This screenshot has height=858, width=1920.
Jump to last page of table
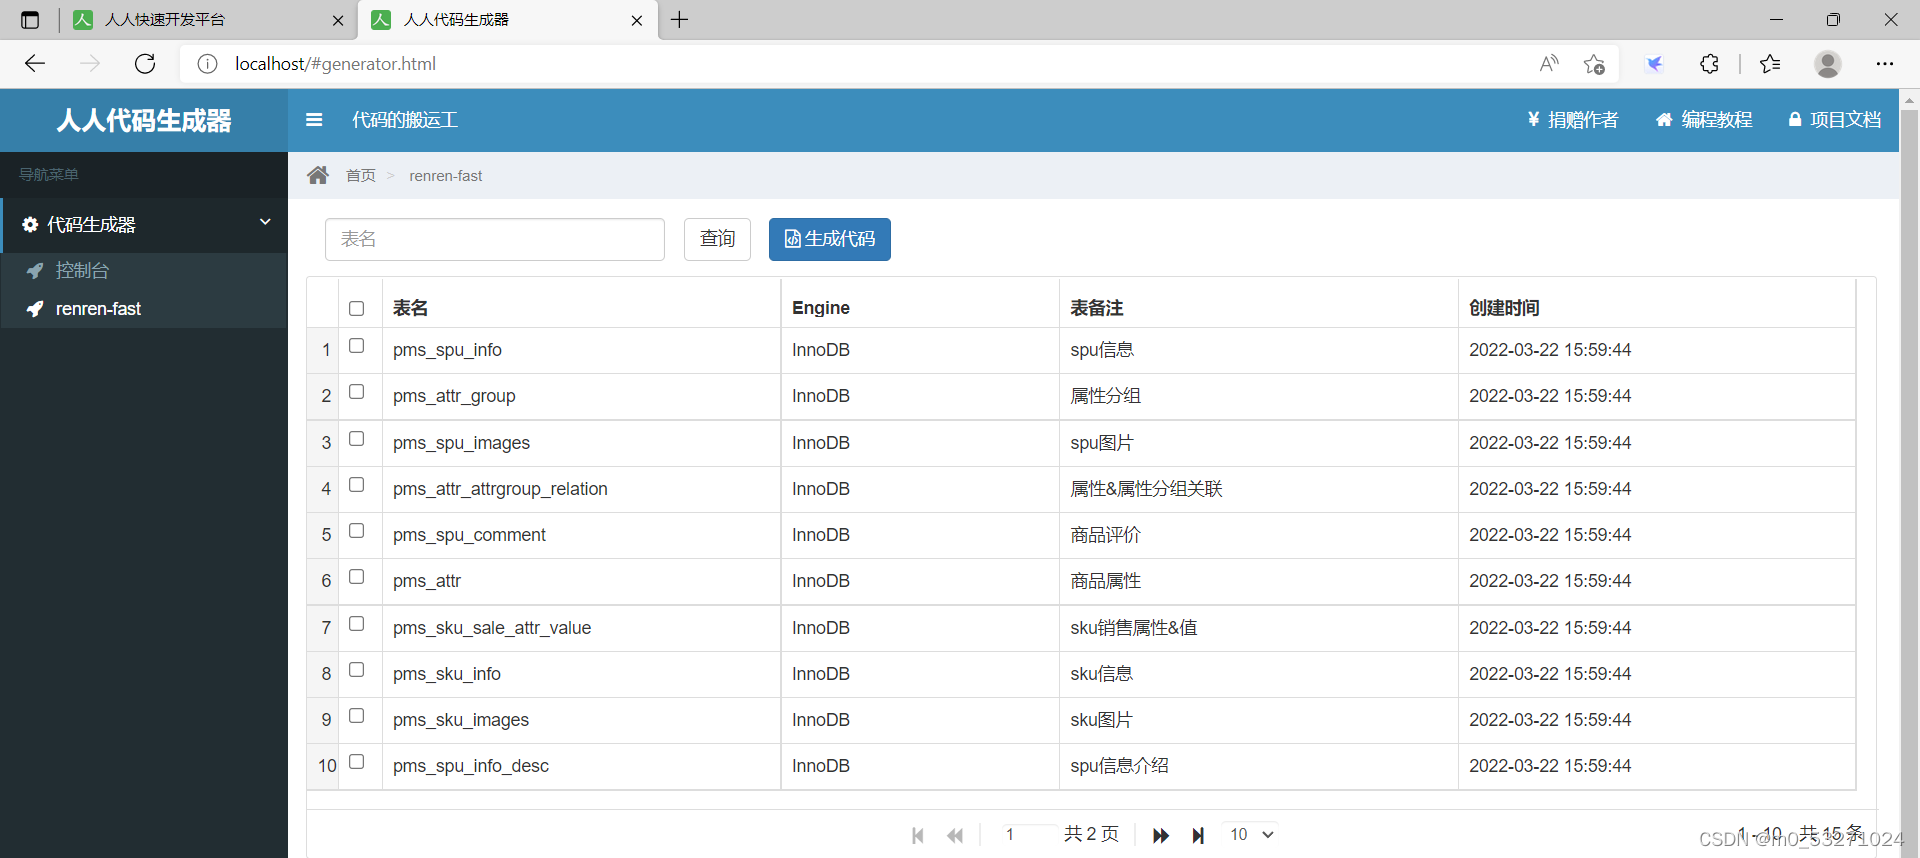(1198, 835)
